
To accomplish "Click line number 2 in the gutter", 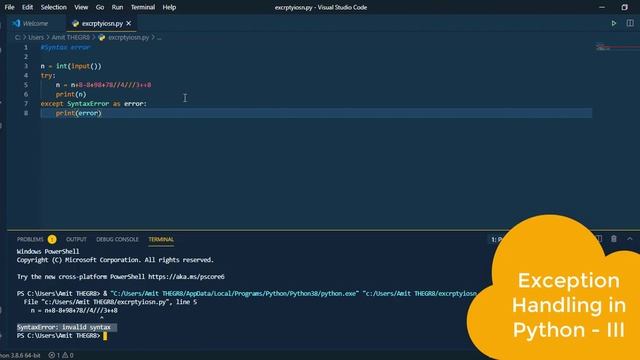I will [26, 57].
